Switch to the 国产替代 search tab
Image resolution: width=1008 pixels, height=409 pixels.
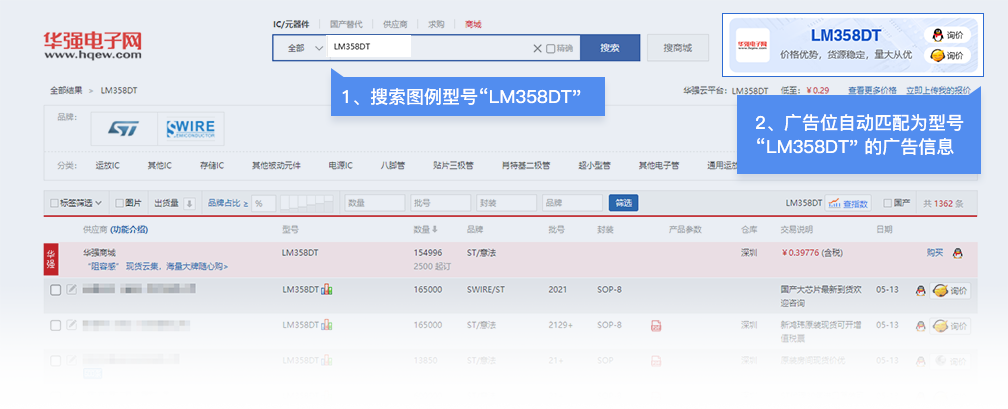pyautogui.click(x=346, y=24)
